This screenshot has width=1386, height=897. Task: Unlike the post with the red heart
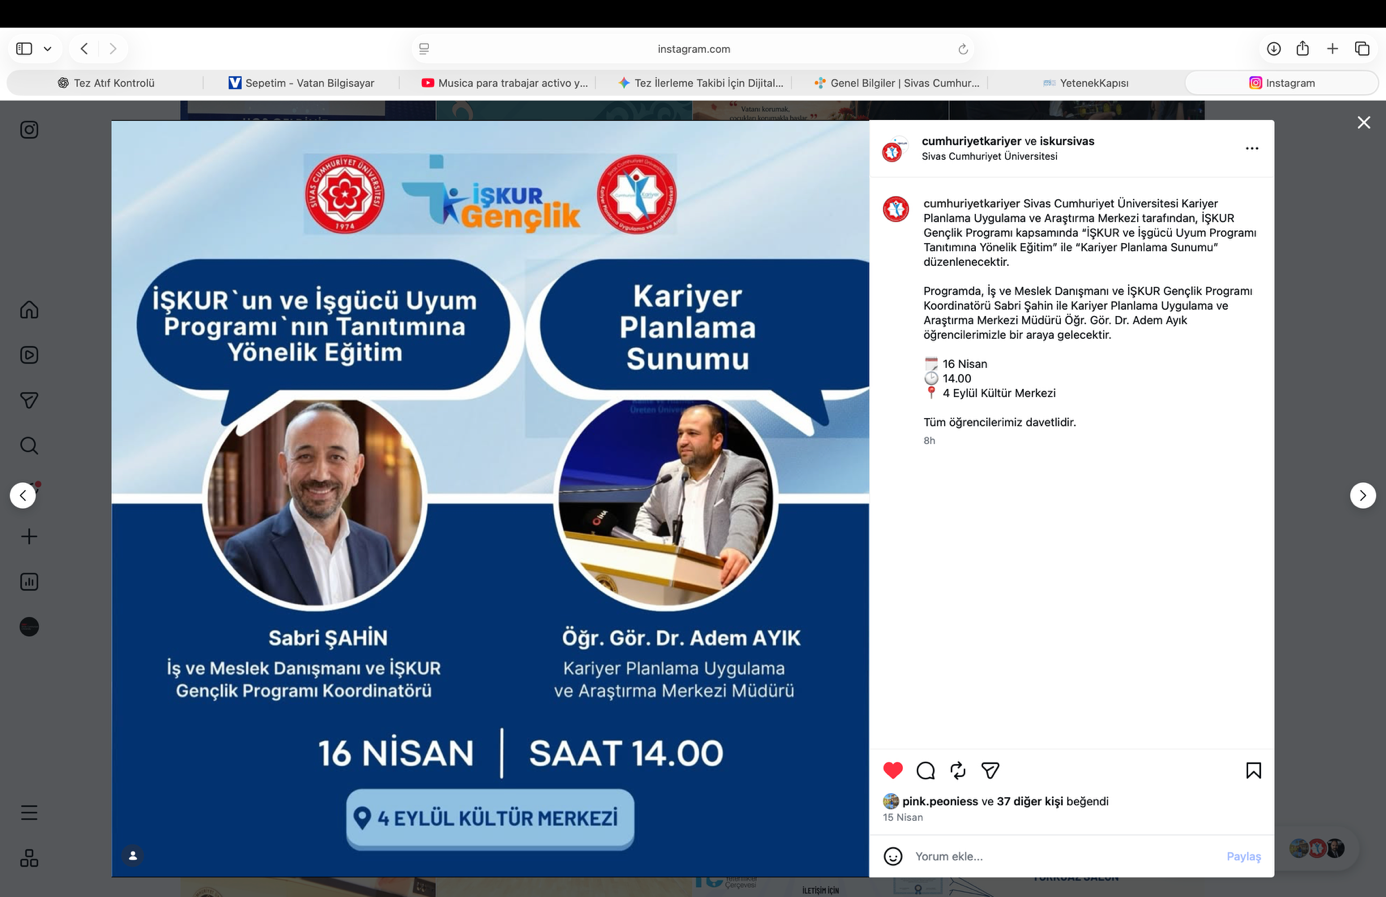pos(893,770)
